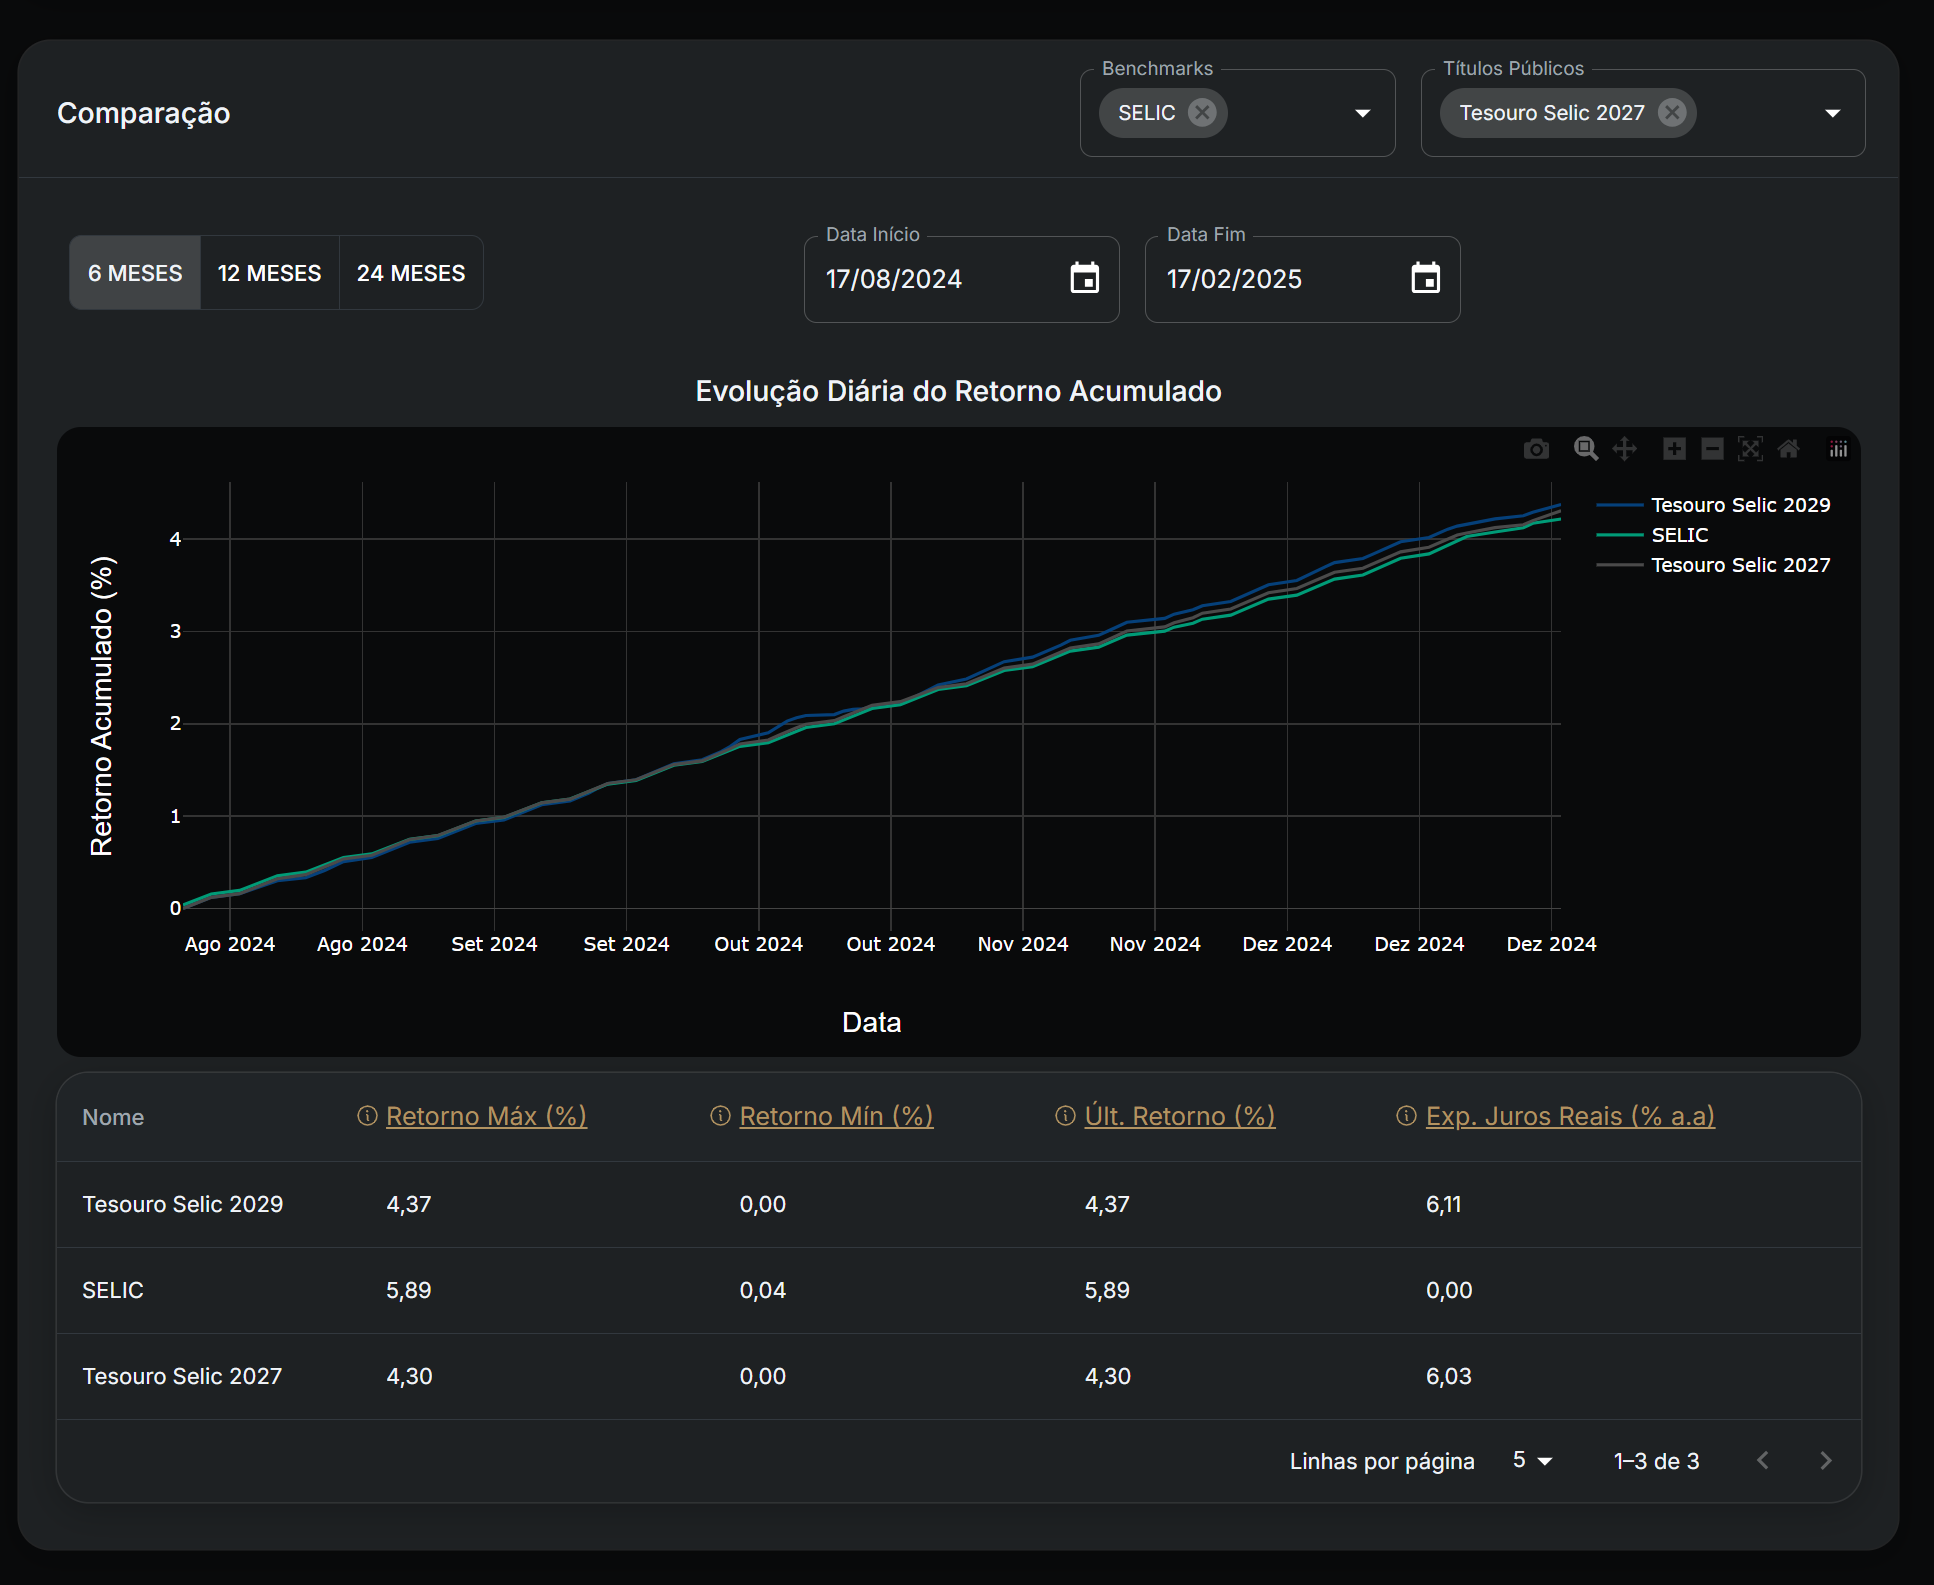Expand the Títulos Públicos dropdown
This screenshot has width=1934, height=1585.
pos(1833,113)
